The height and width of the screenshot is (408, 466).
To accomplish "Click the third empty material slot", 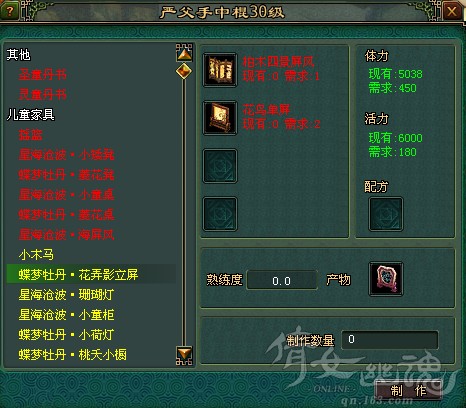I will pos(220,166).
